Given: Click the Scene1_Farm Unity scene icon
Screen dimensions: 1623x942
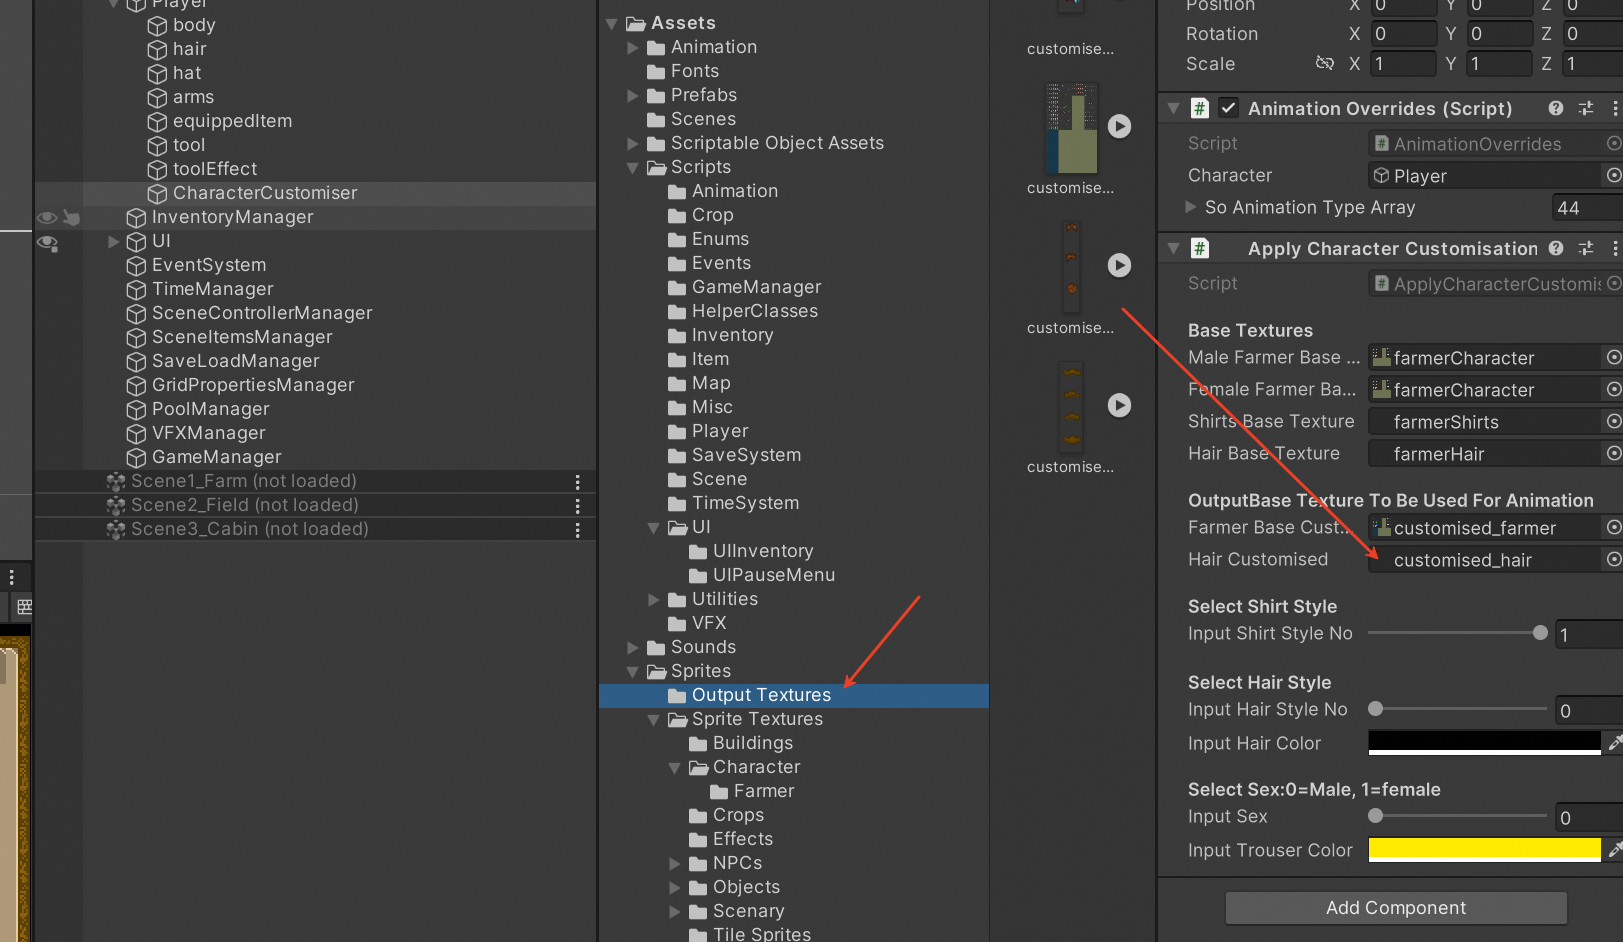Looking at the screenshot, I should coord(116,481).
